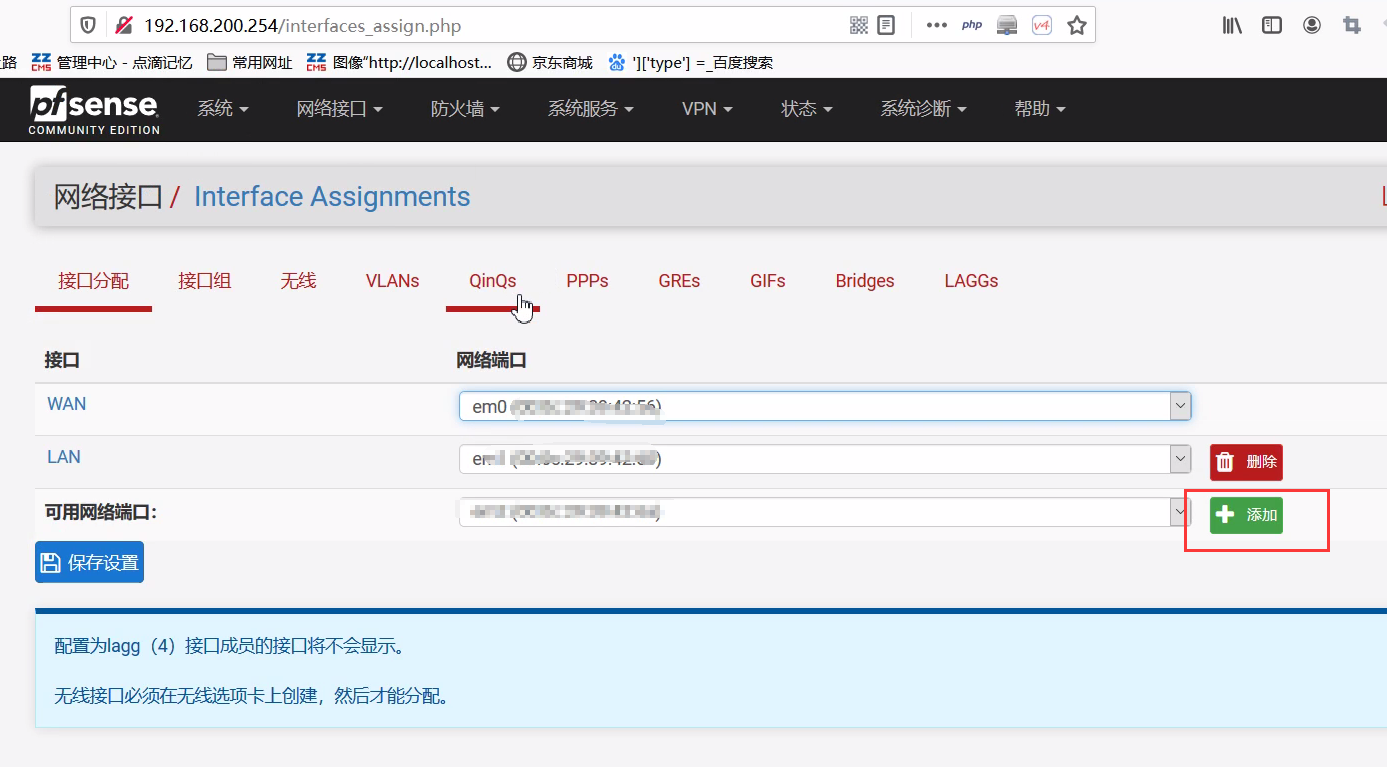This screenshot has width=1387, height=767.
Task: Click the 无线接口必须在无线选项卡上创建 notice text
Action: pyautogui.click(x=253, y=695)
